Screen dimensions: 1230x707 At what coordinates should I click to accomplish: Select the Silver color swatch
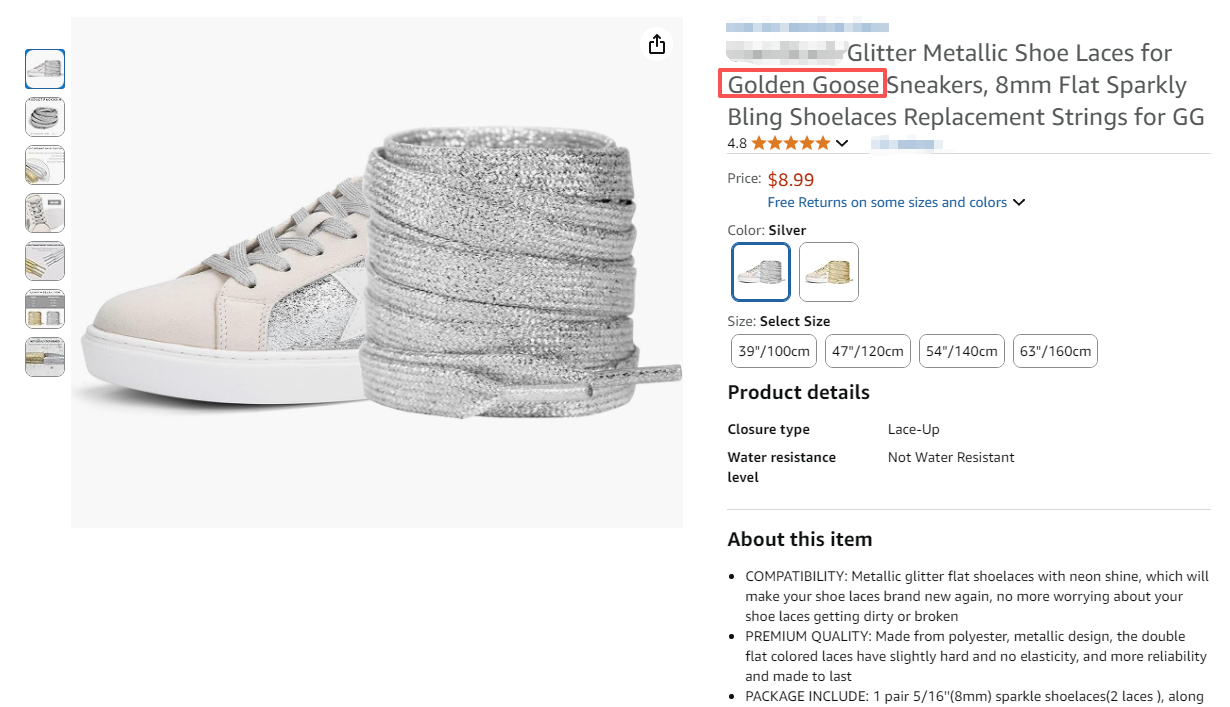coord(761,272)
